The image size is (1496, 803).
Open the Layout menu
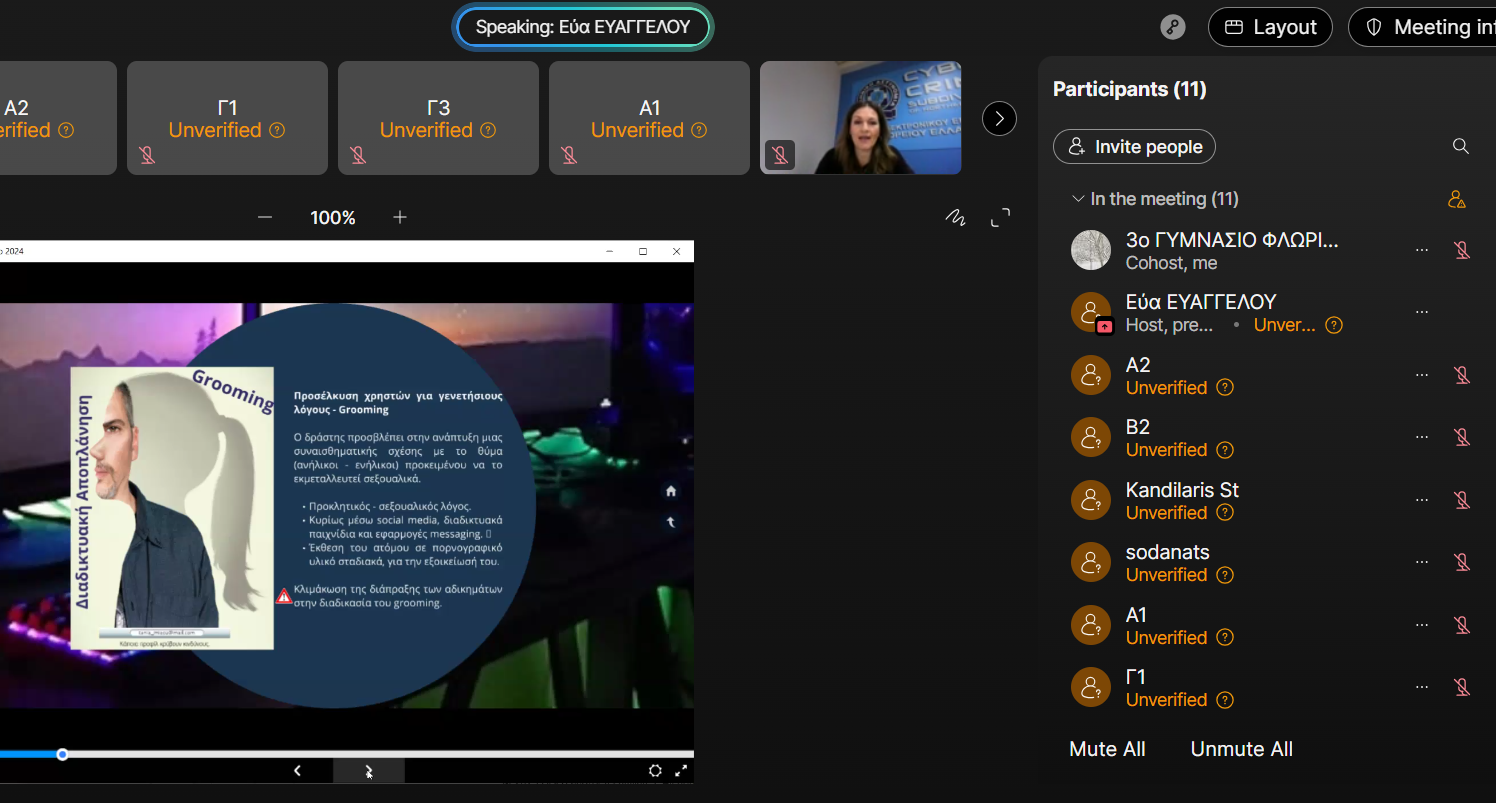(1270, 27)
